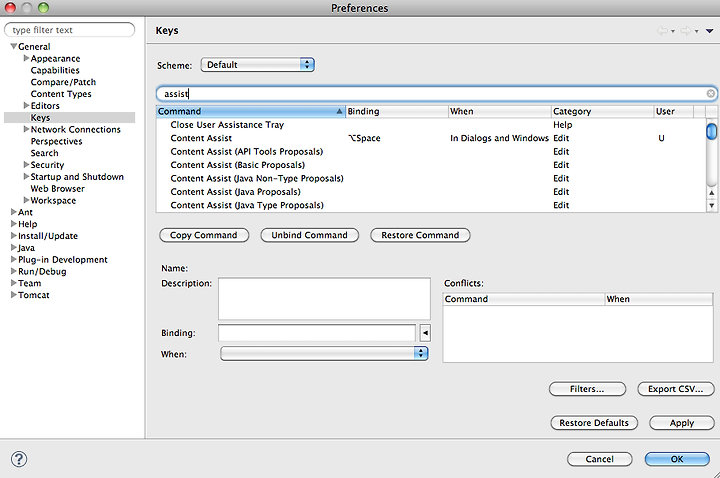Open the Web Browser preference page
Image resolution: width=720 pixels, height=478 pixels.
tap(58, 189)
